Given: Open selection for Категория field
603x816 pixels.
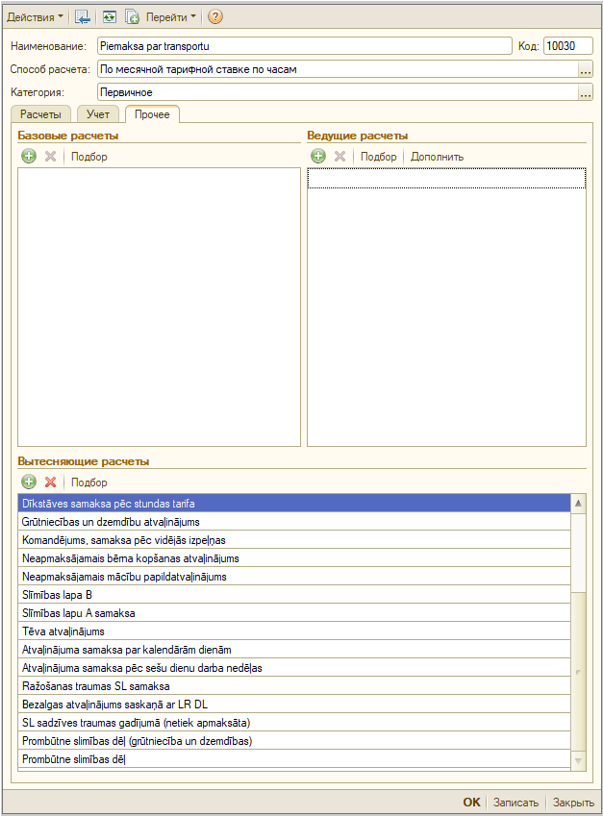Looking at the screenshot, I should point(585,93).
